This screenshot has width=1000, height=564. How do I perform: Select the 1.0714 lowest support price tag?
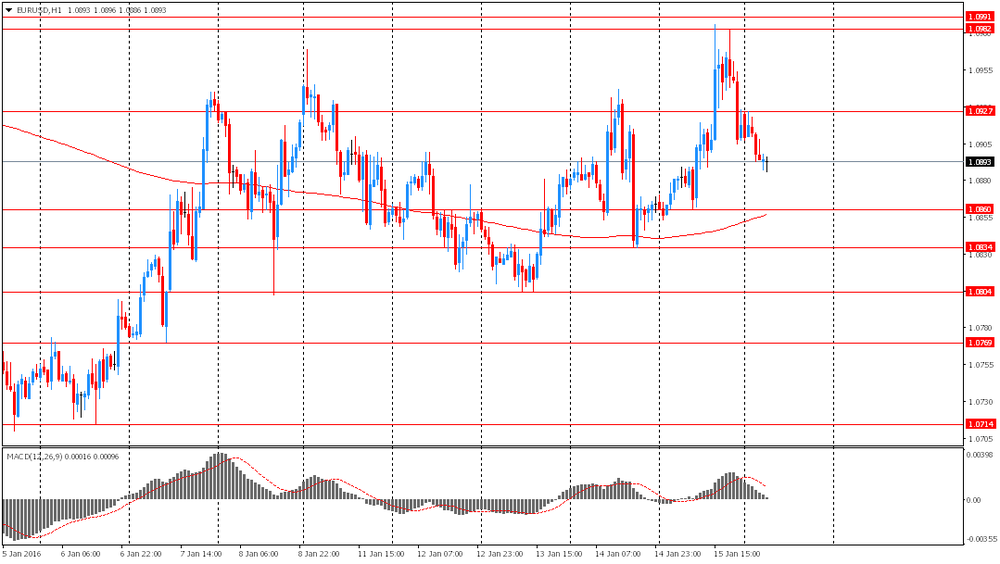pos(980,424)
